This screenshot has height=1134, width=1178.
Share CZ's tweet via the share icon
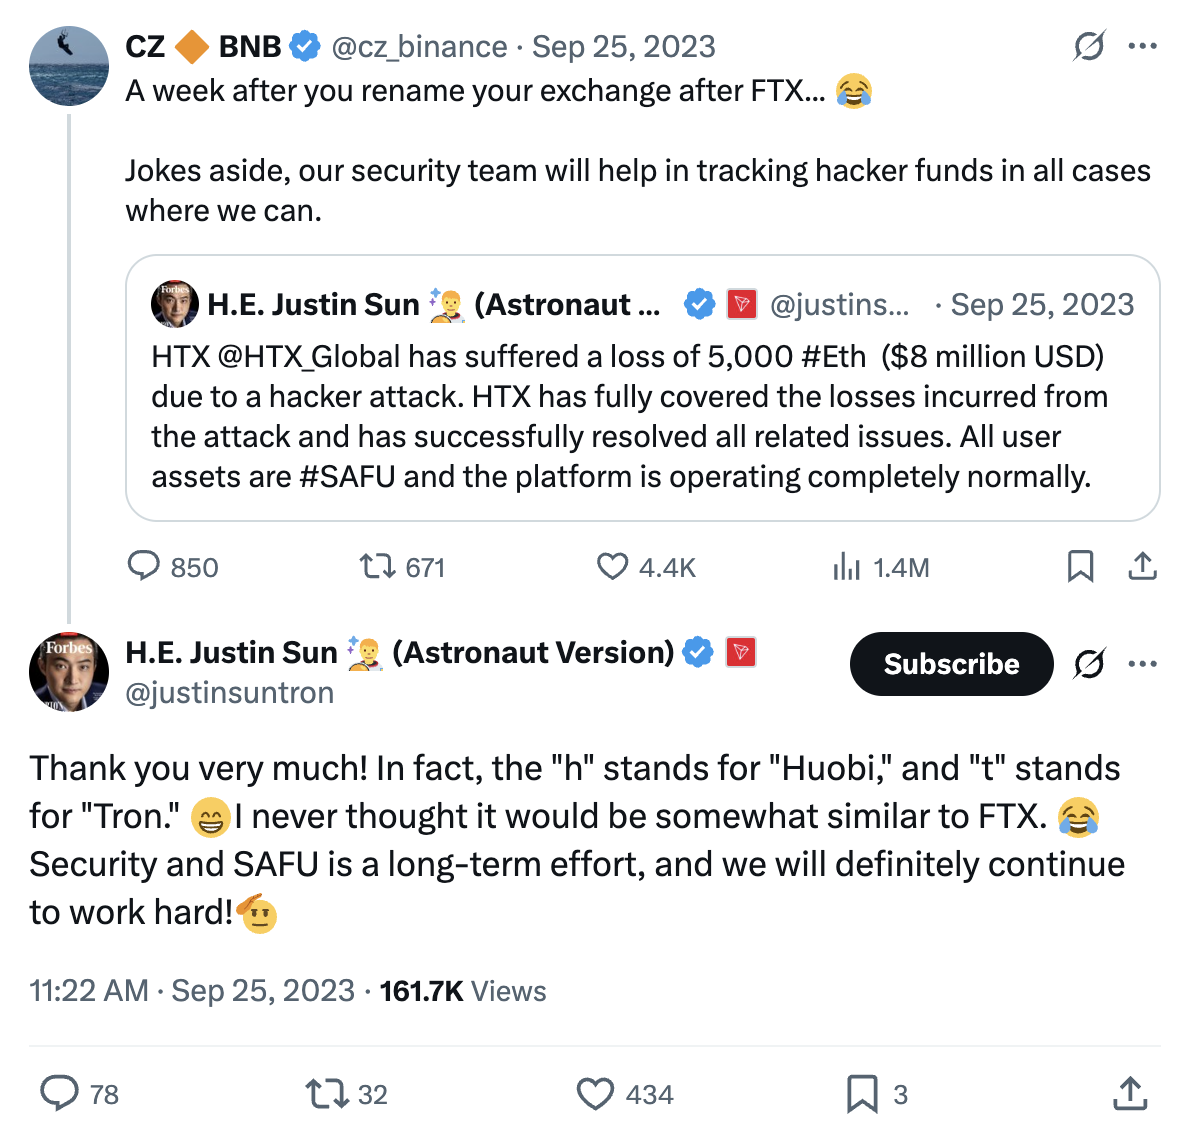point(1142,567)
